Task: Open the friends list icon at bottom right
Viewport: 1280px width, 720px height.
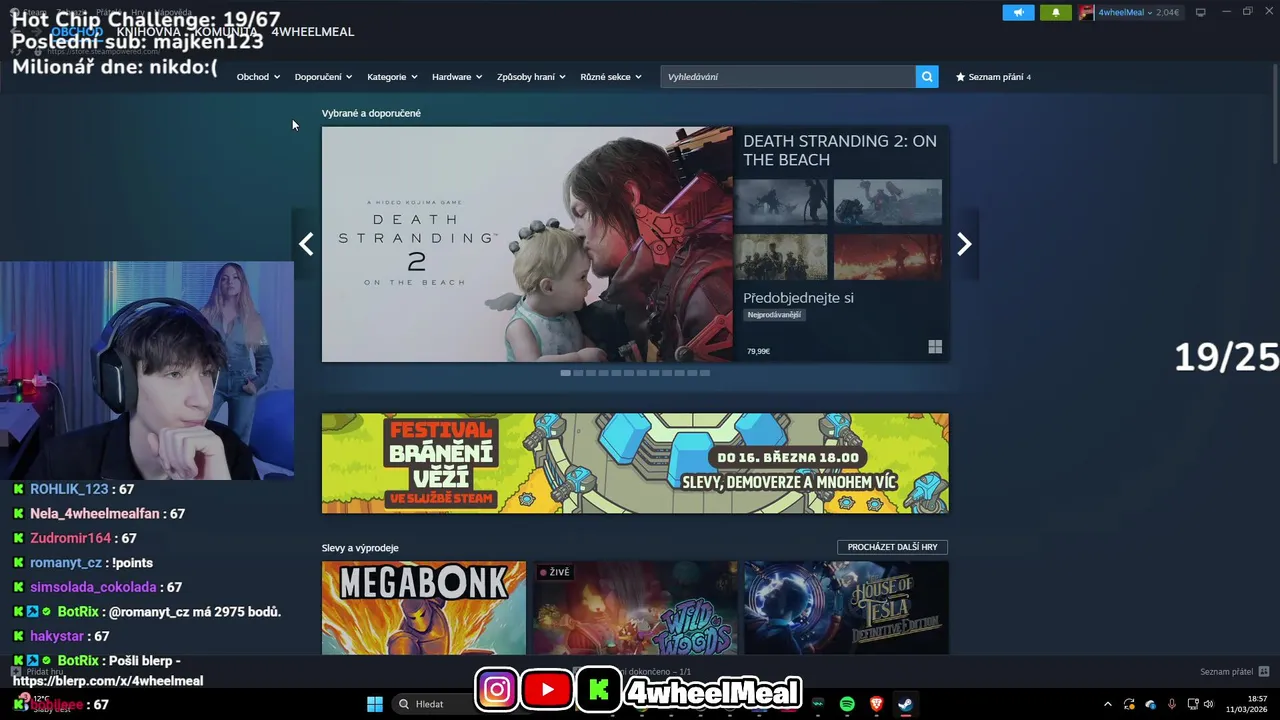Action: pyautogui.click(x=1264, y=672)
